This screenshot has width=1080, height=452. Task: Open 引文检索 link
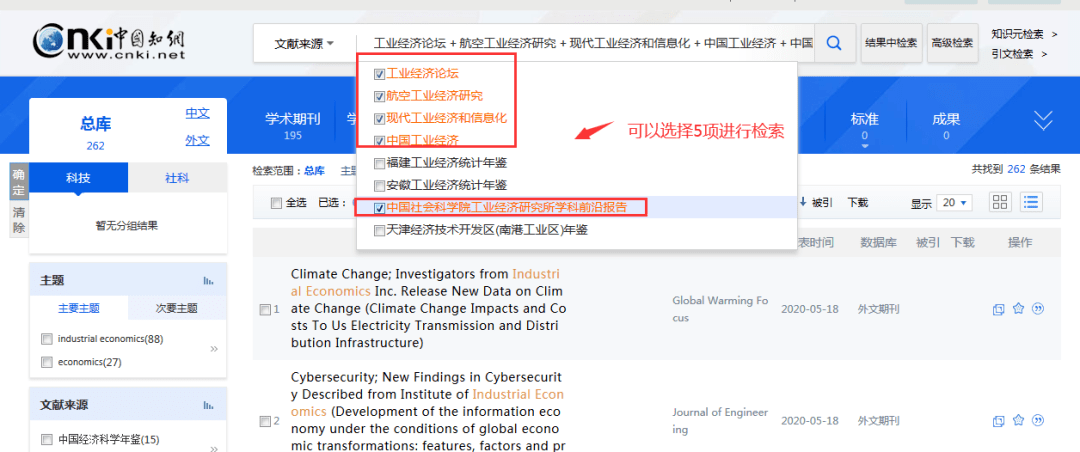(x=1019, y=54)
